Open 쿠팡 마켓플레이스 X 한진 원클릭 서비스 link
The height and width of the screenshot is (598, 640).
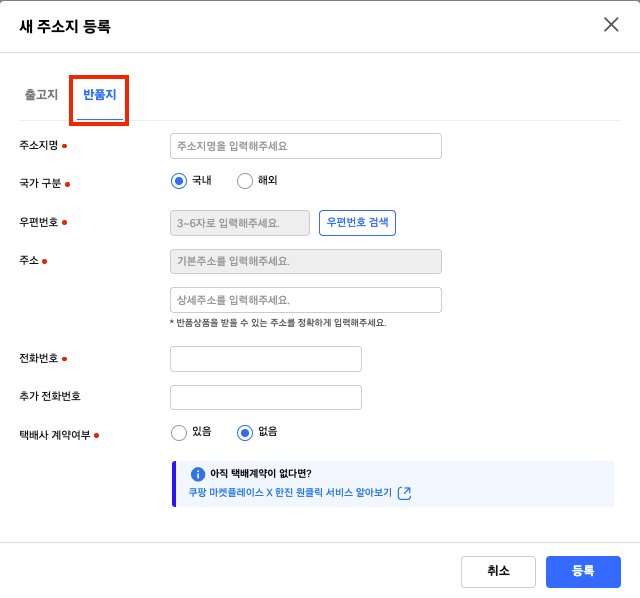[x=290, y=493]
